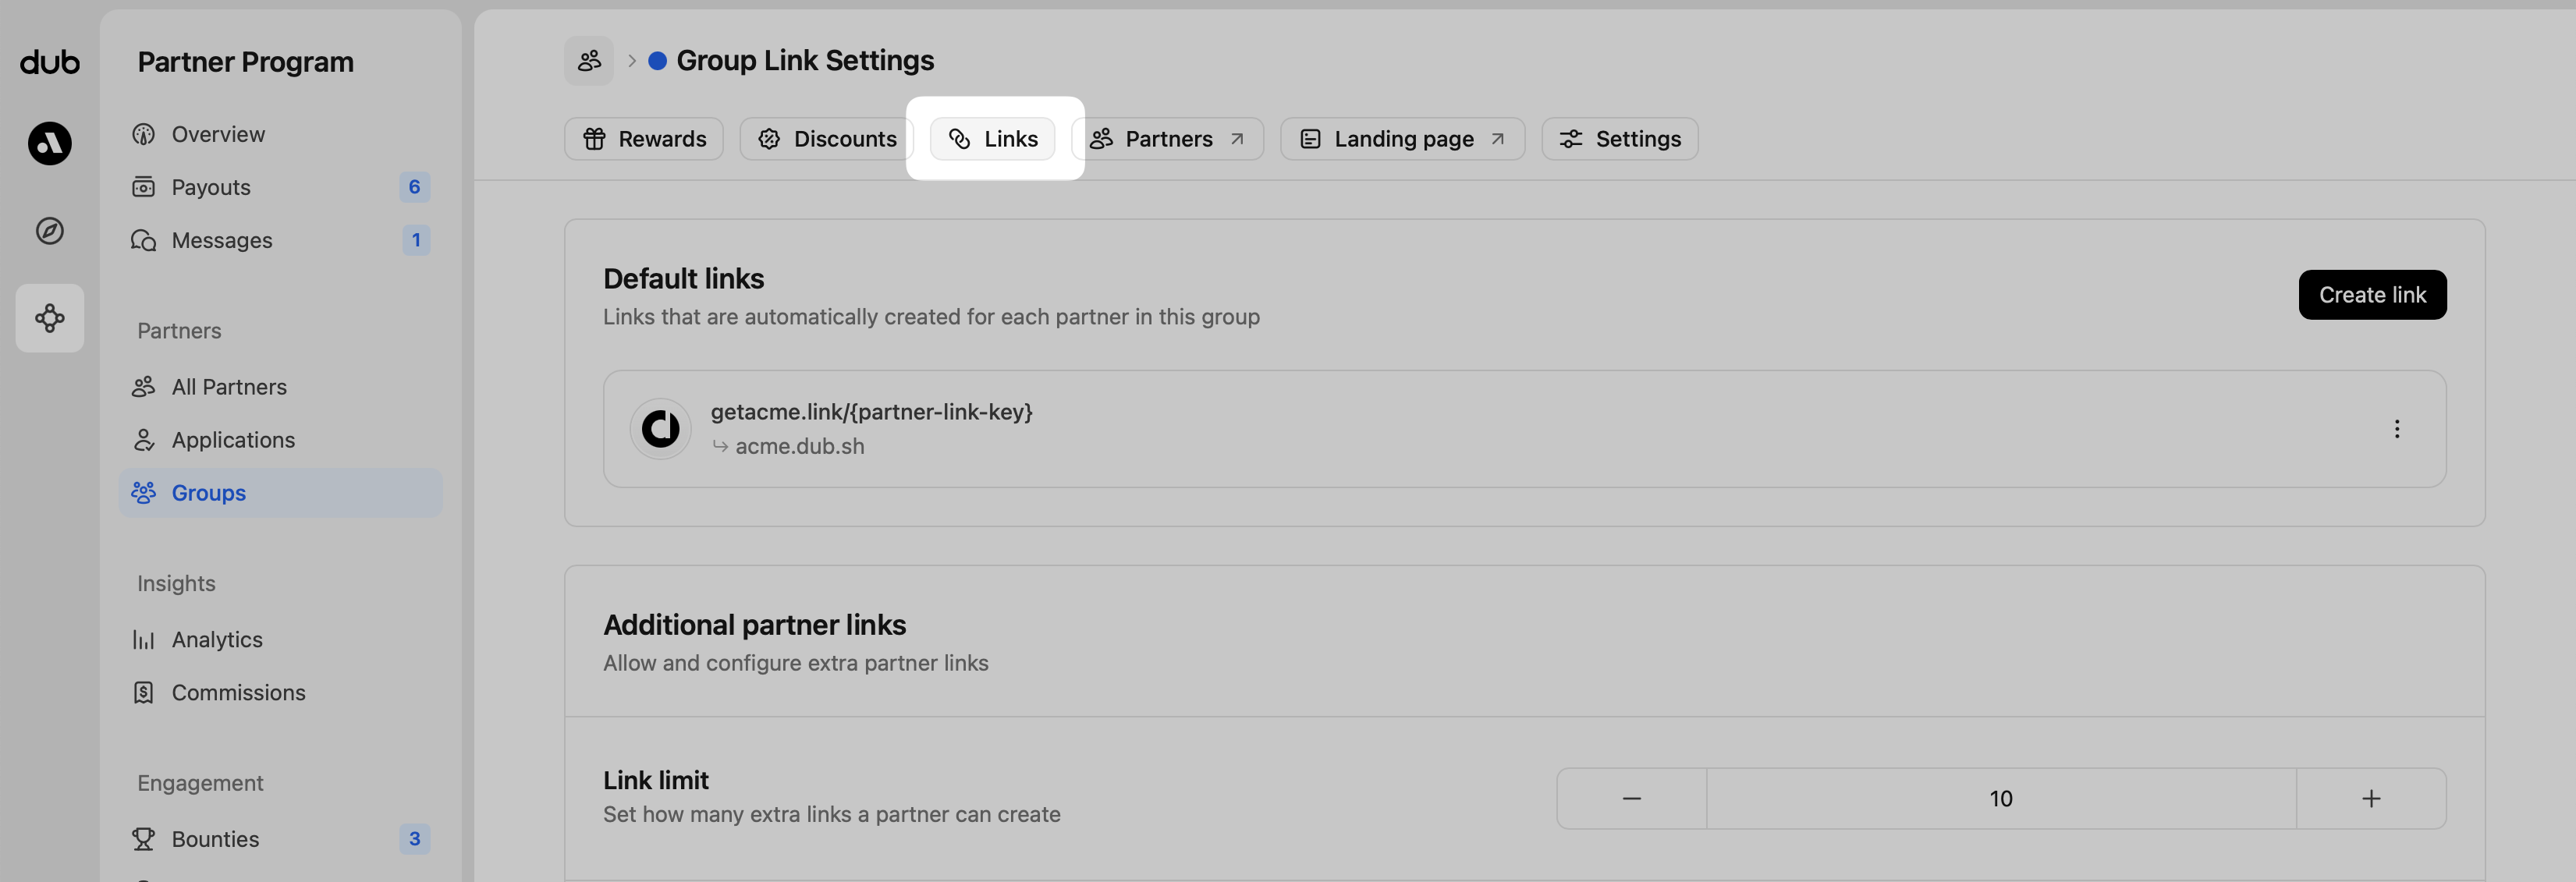This screenshot has height=882, width=2576.
Task: Switch to the Discounts tab
Action: [826, 139]
